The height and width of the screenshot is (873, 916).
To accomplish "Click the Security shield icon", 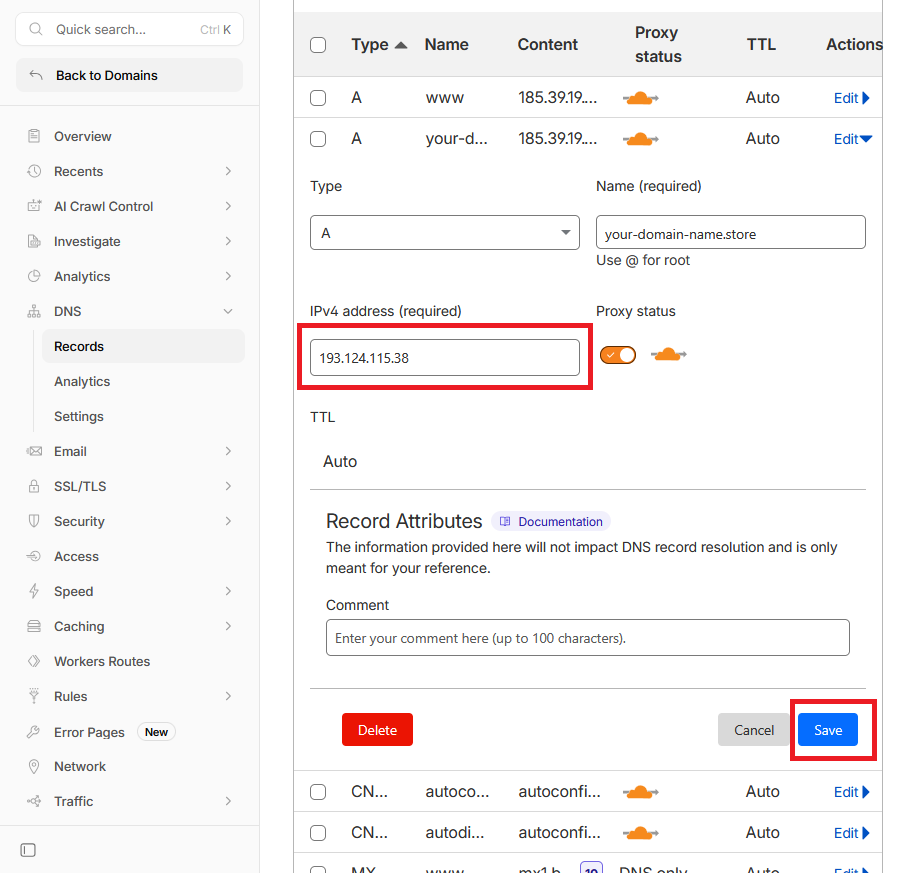I will (x=34, y=521).
